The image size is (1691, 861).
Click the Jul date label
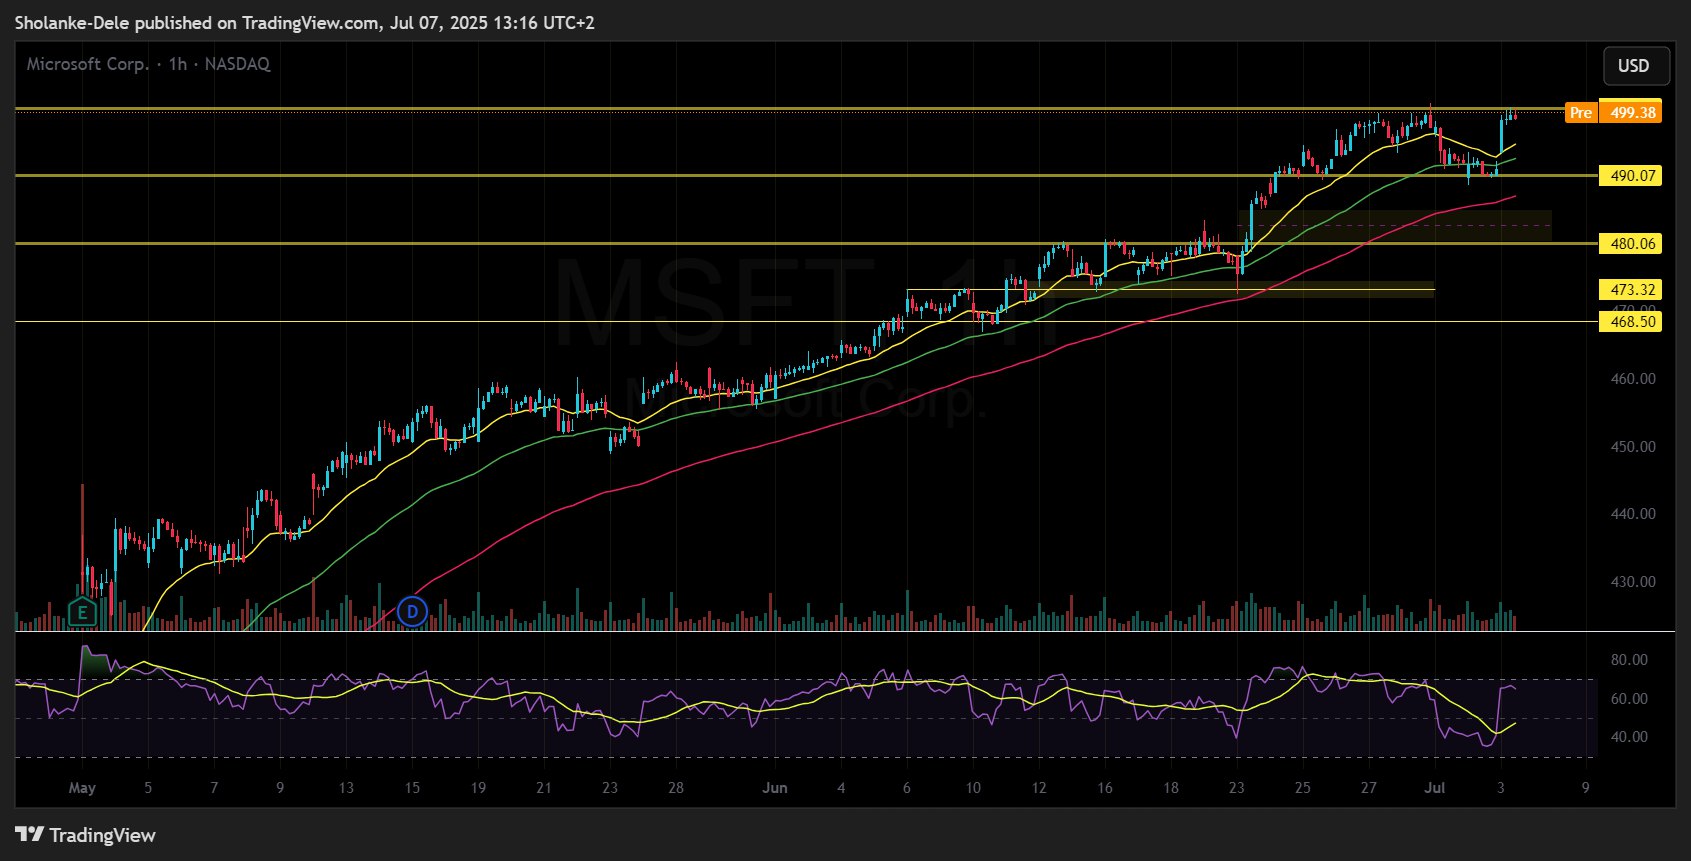click(x=1435, y=788)
